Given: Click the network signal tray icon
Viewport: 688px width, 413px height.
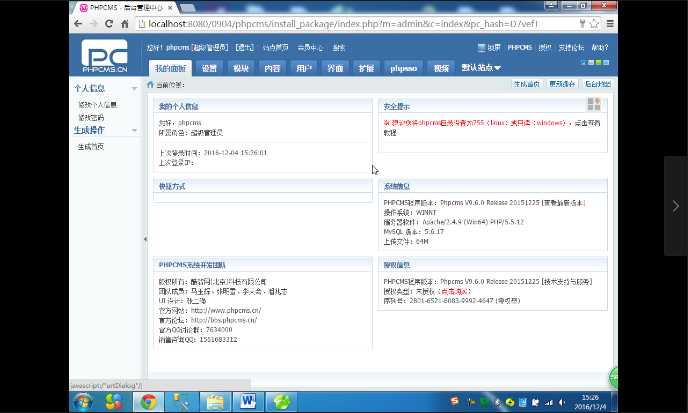Looking at the screenshot, I should 549,402.
